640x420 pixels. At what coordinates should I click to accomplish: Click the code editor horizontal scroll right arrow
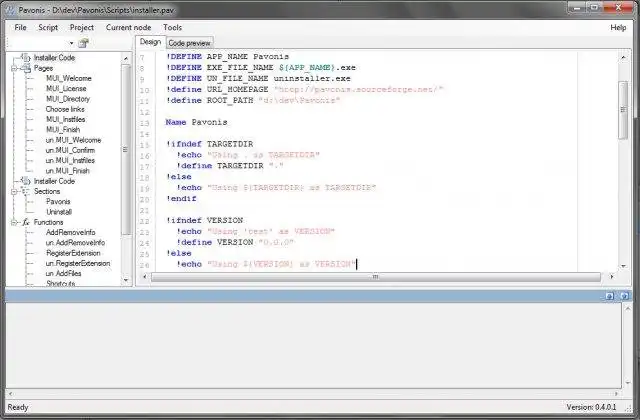click(x=612, y=276)
